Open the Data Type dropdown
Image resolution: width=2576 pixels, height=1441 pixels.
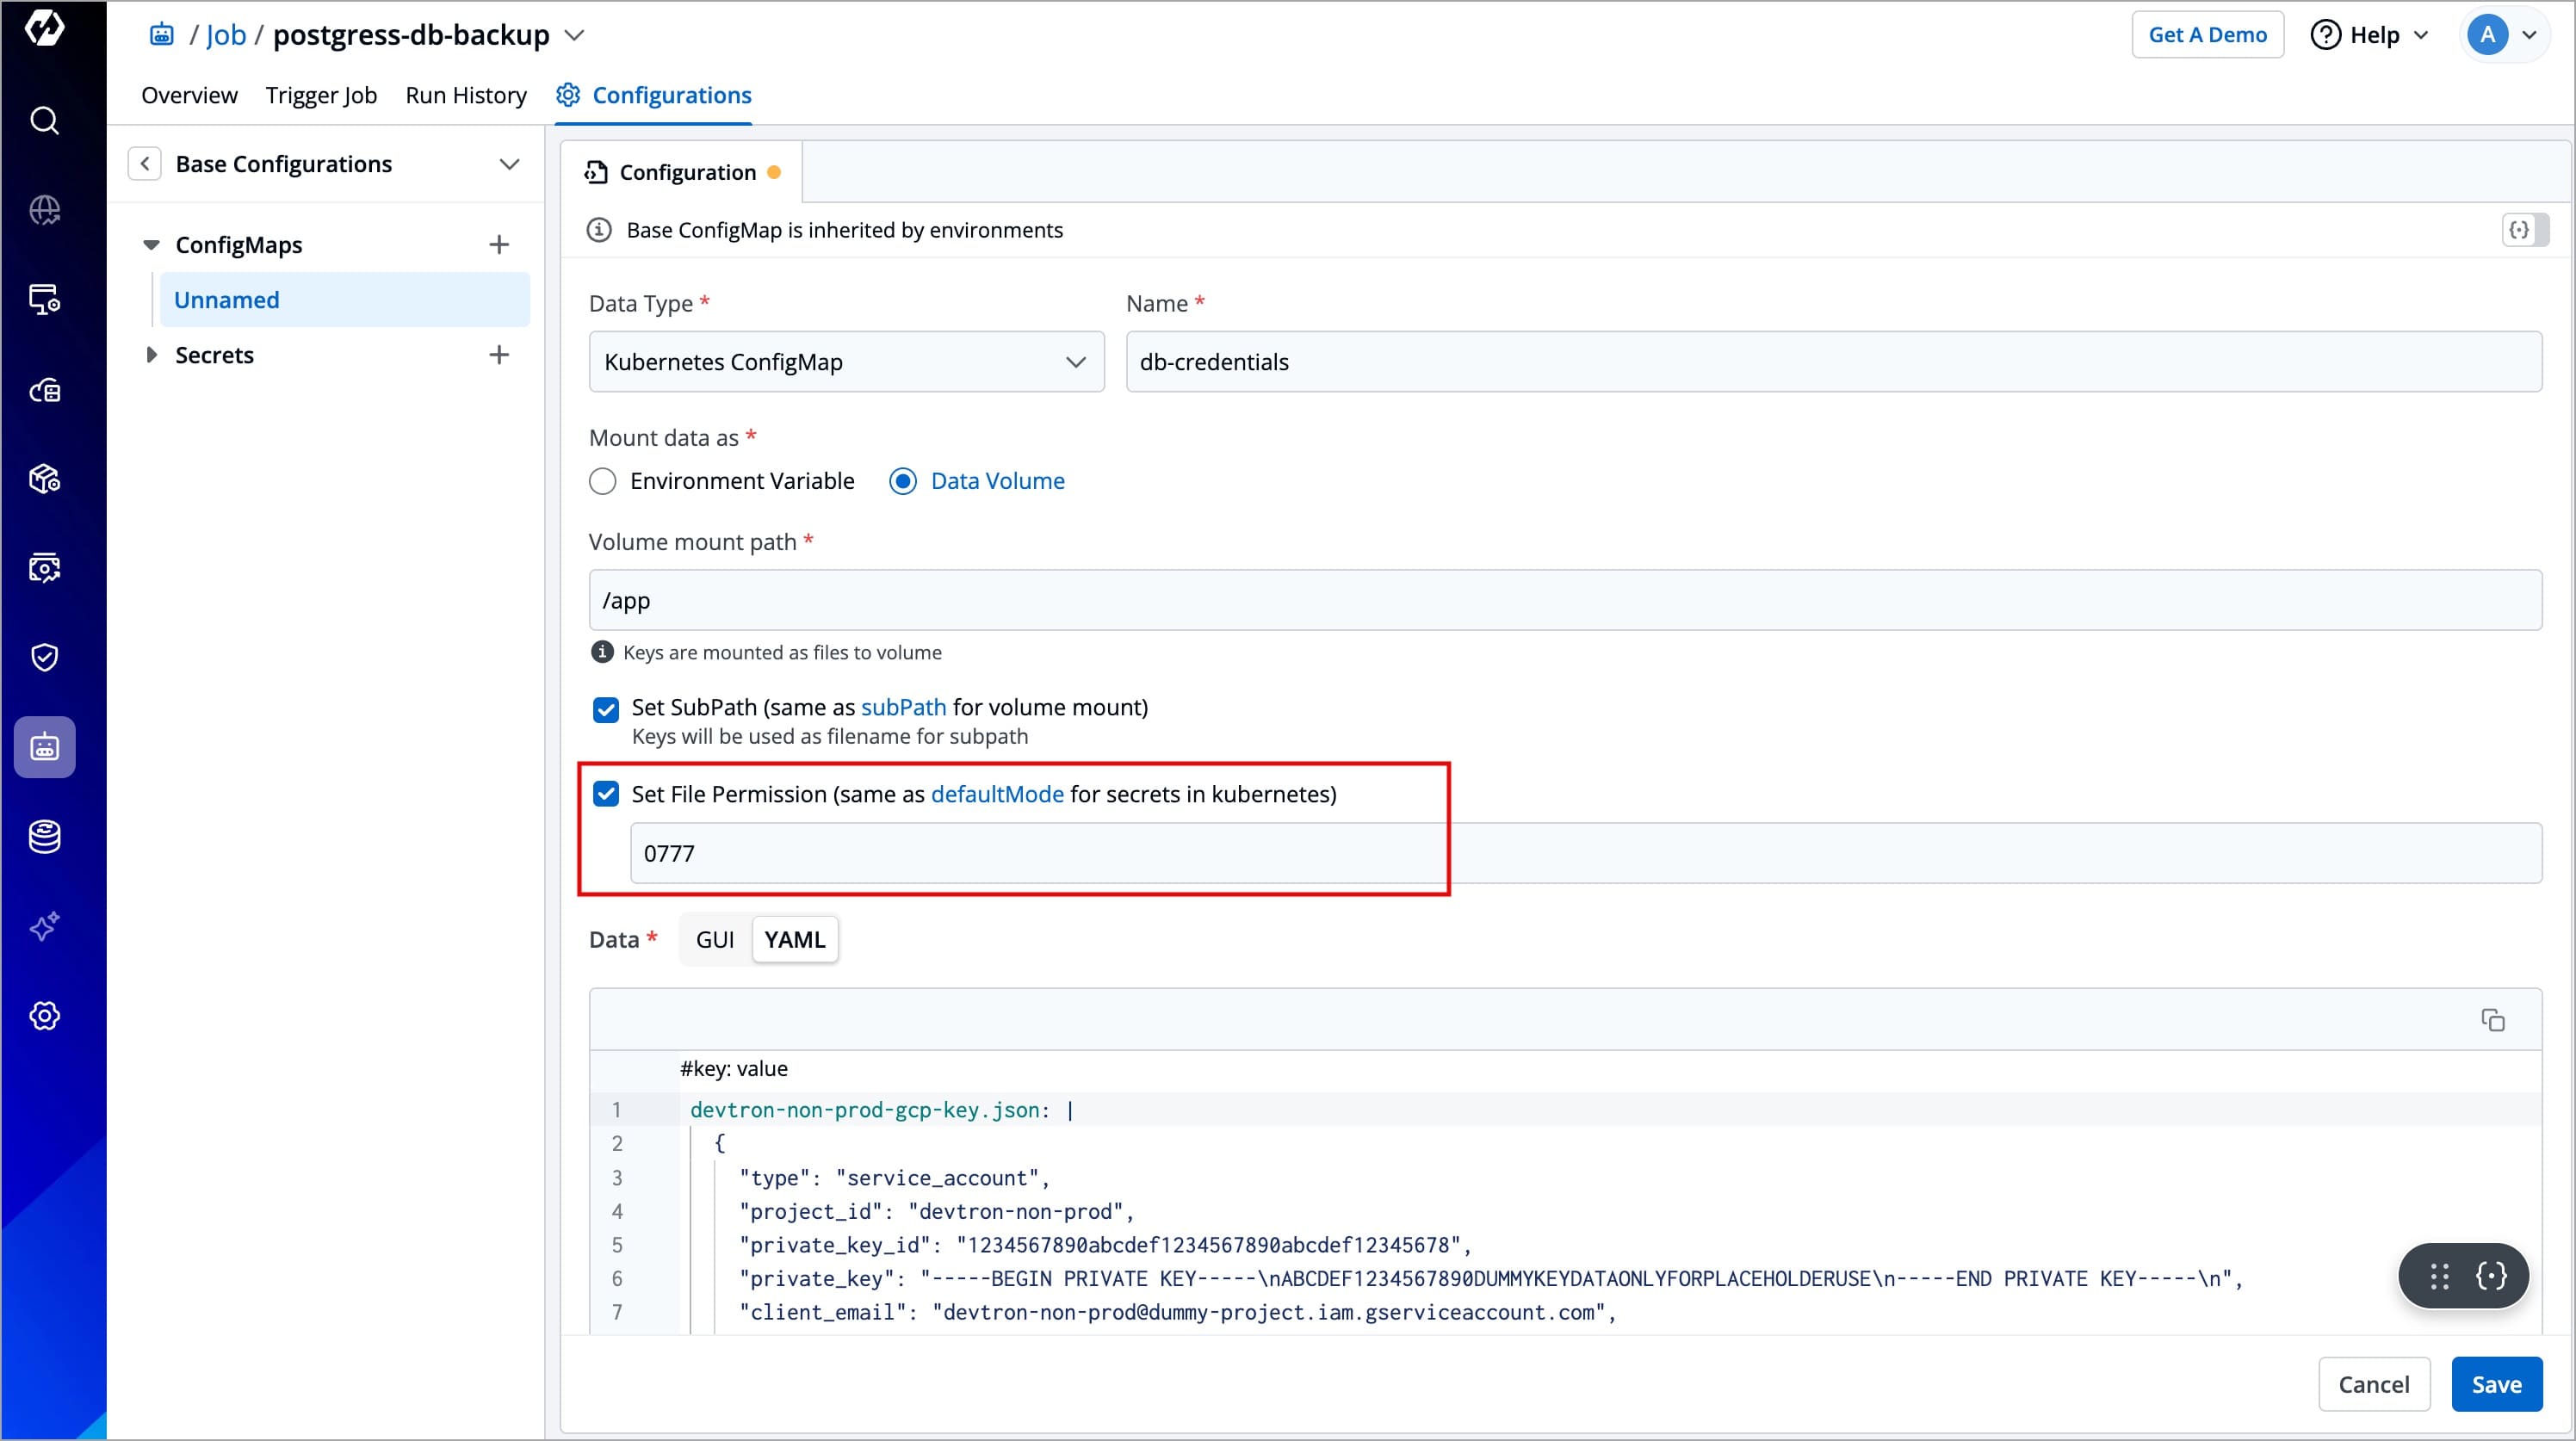(846, 362)
